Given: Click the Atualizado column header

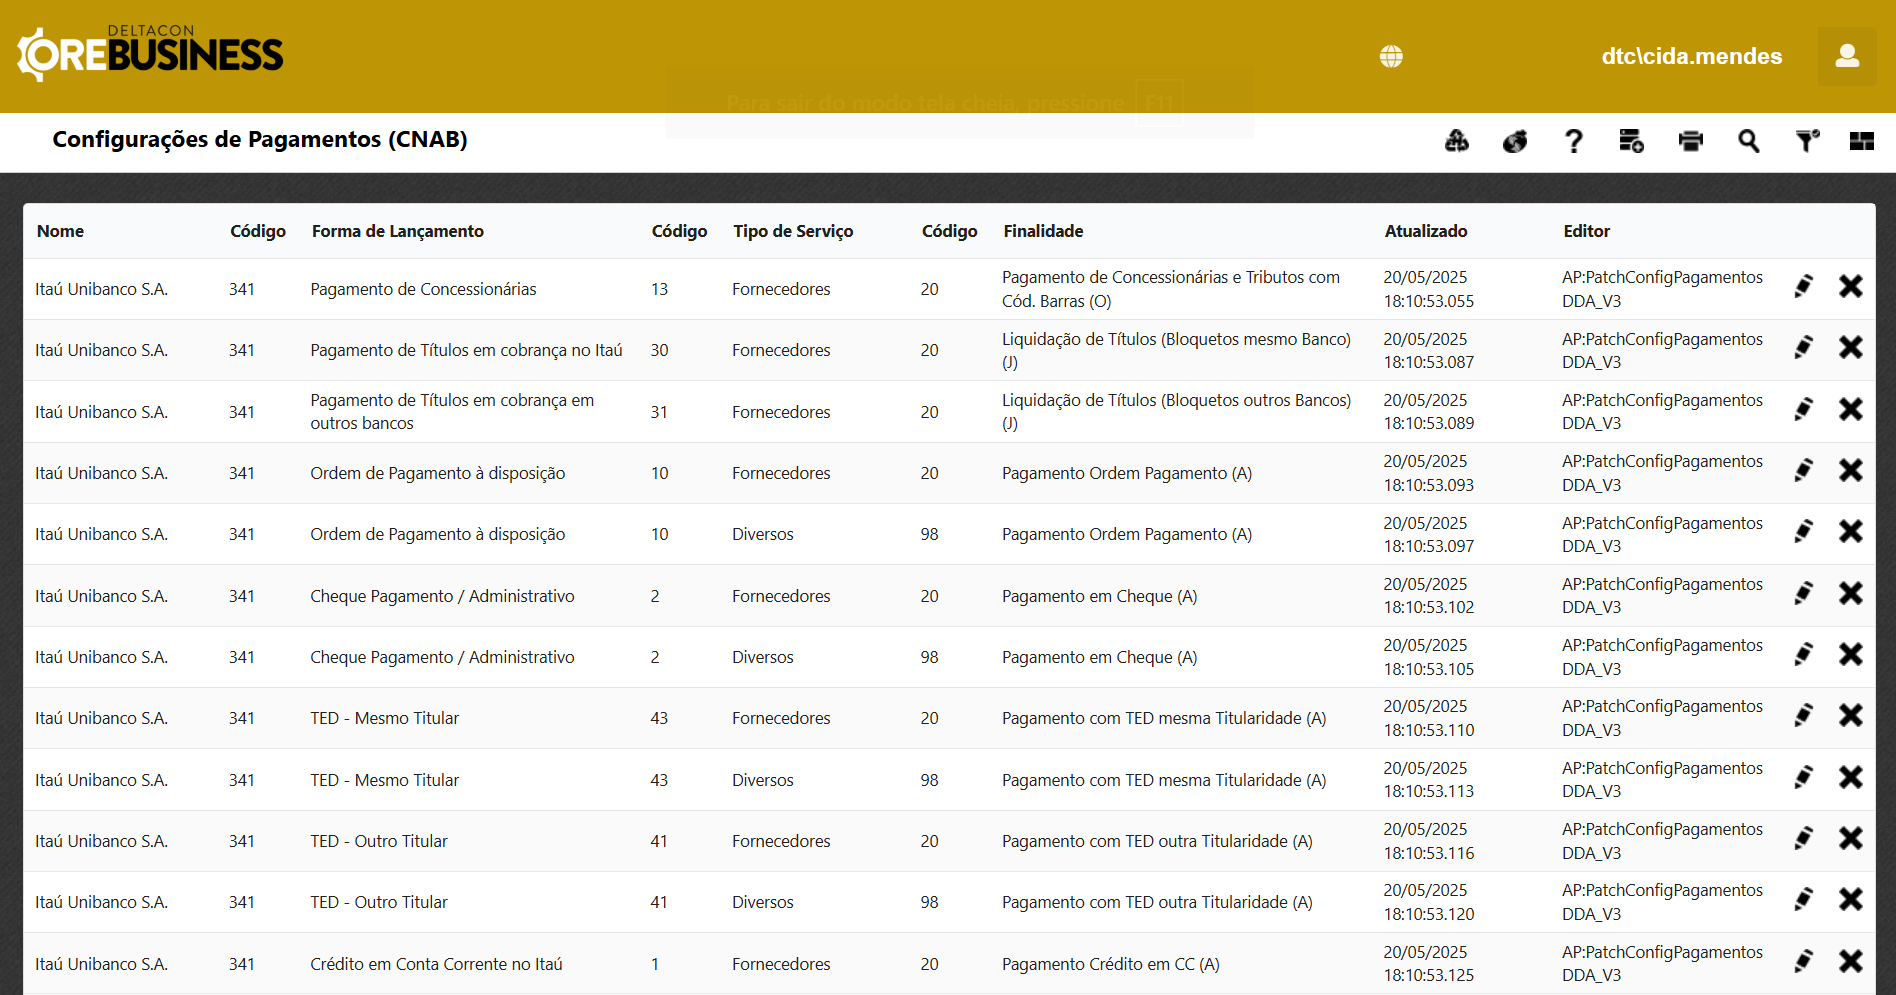Looking at the screenshot, I should (1425, 231).
